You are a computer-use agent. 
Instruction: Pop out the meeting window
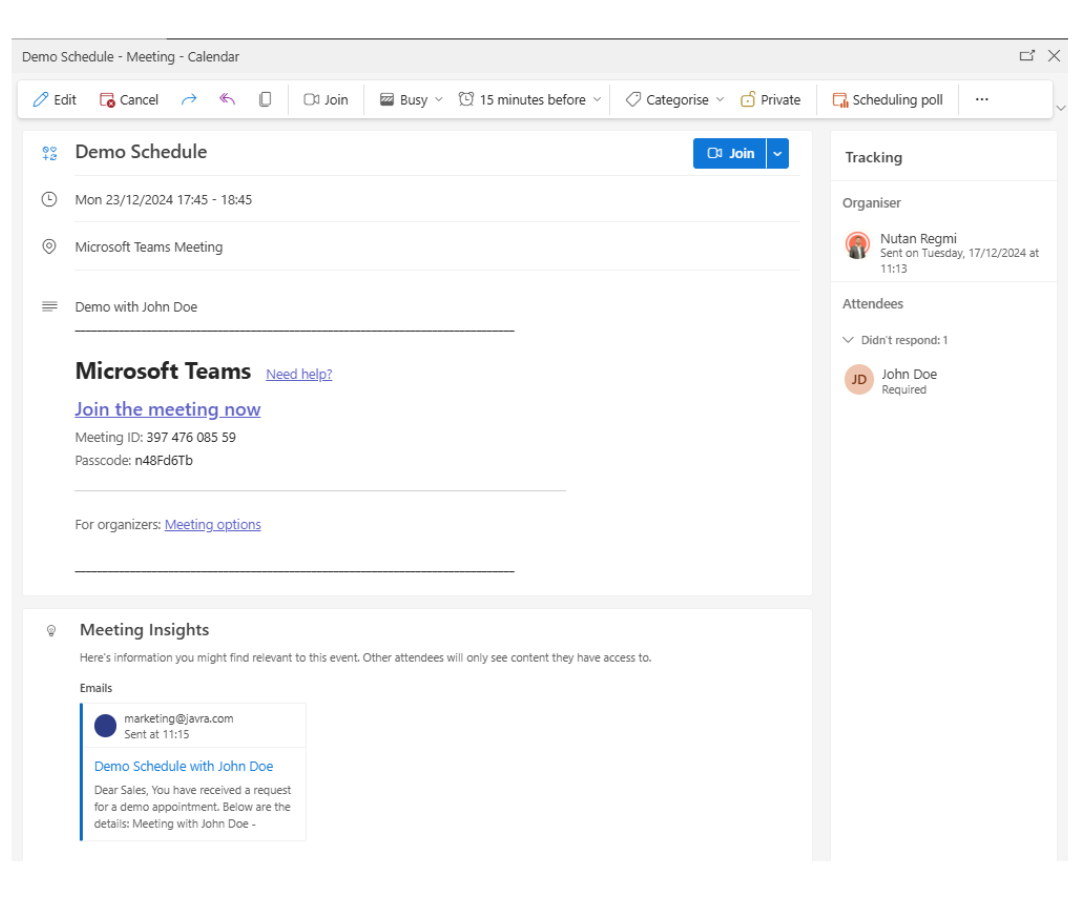tap(1027, 56)
